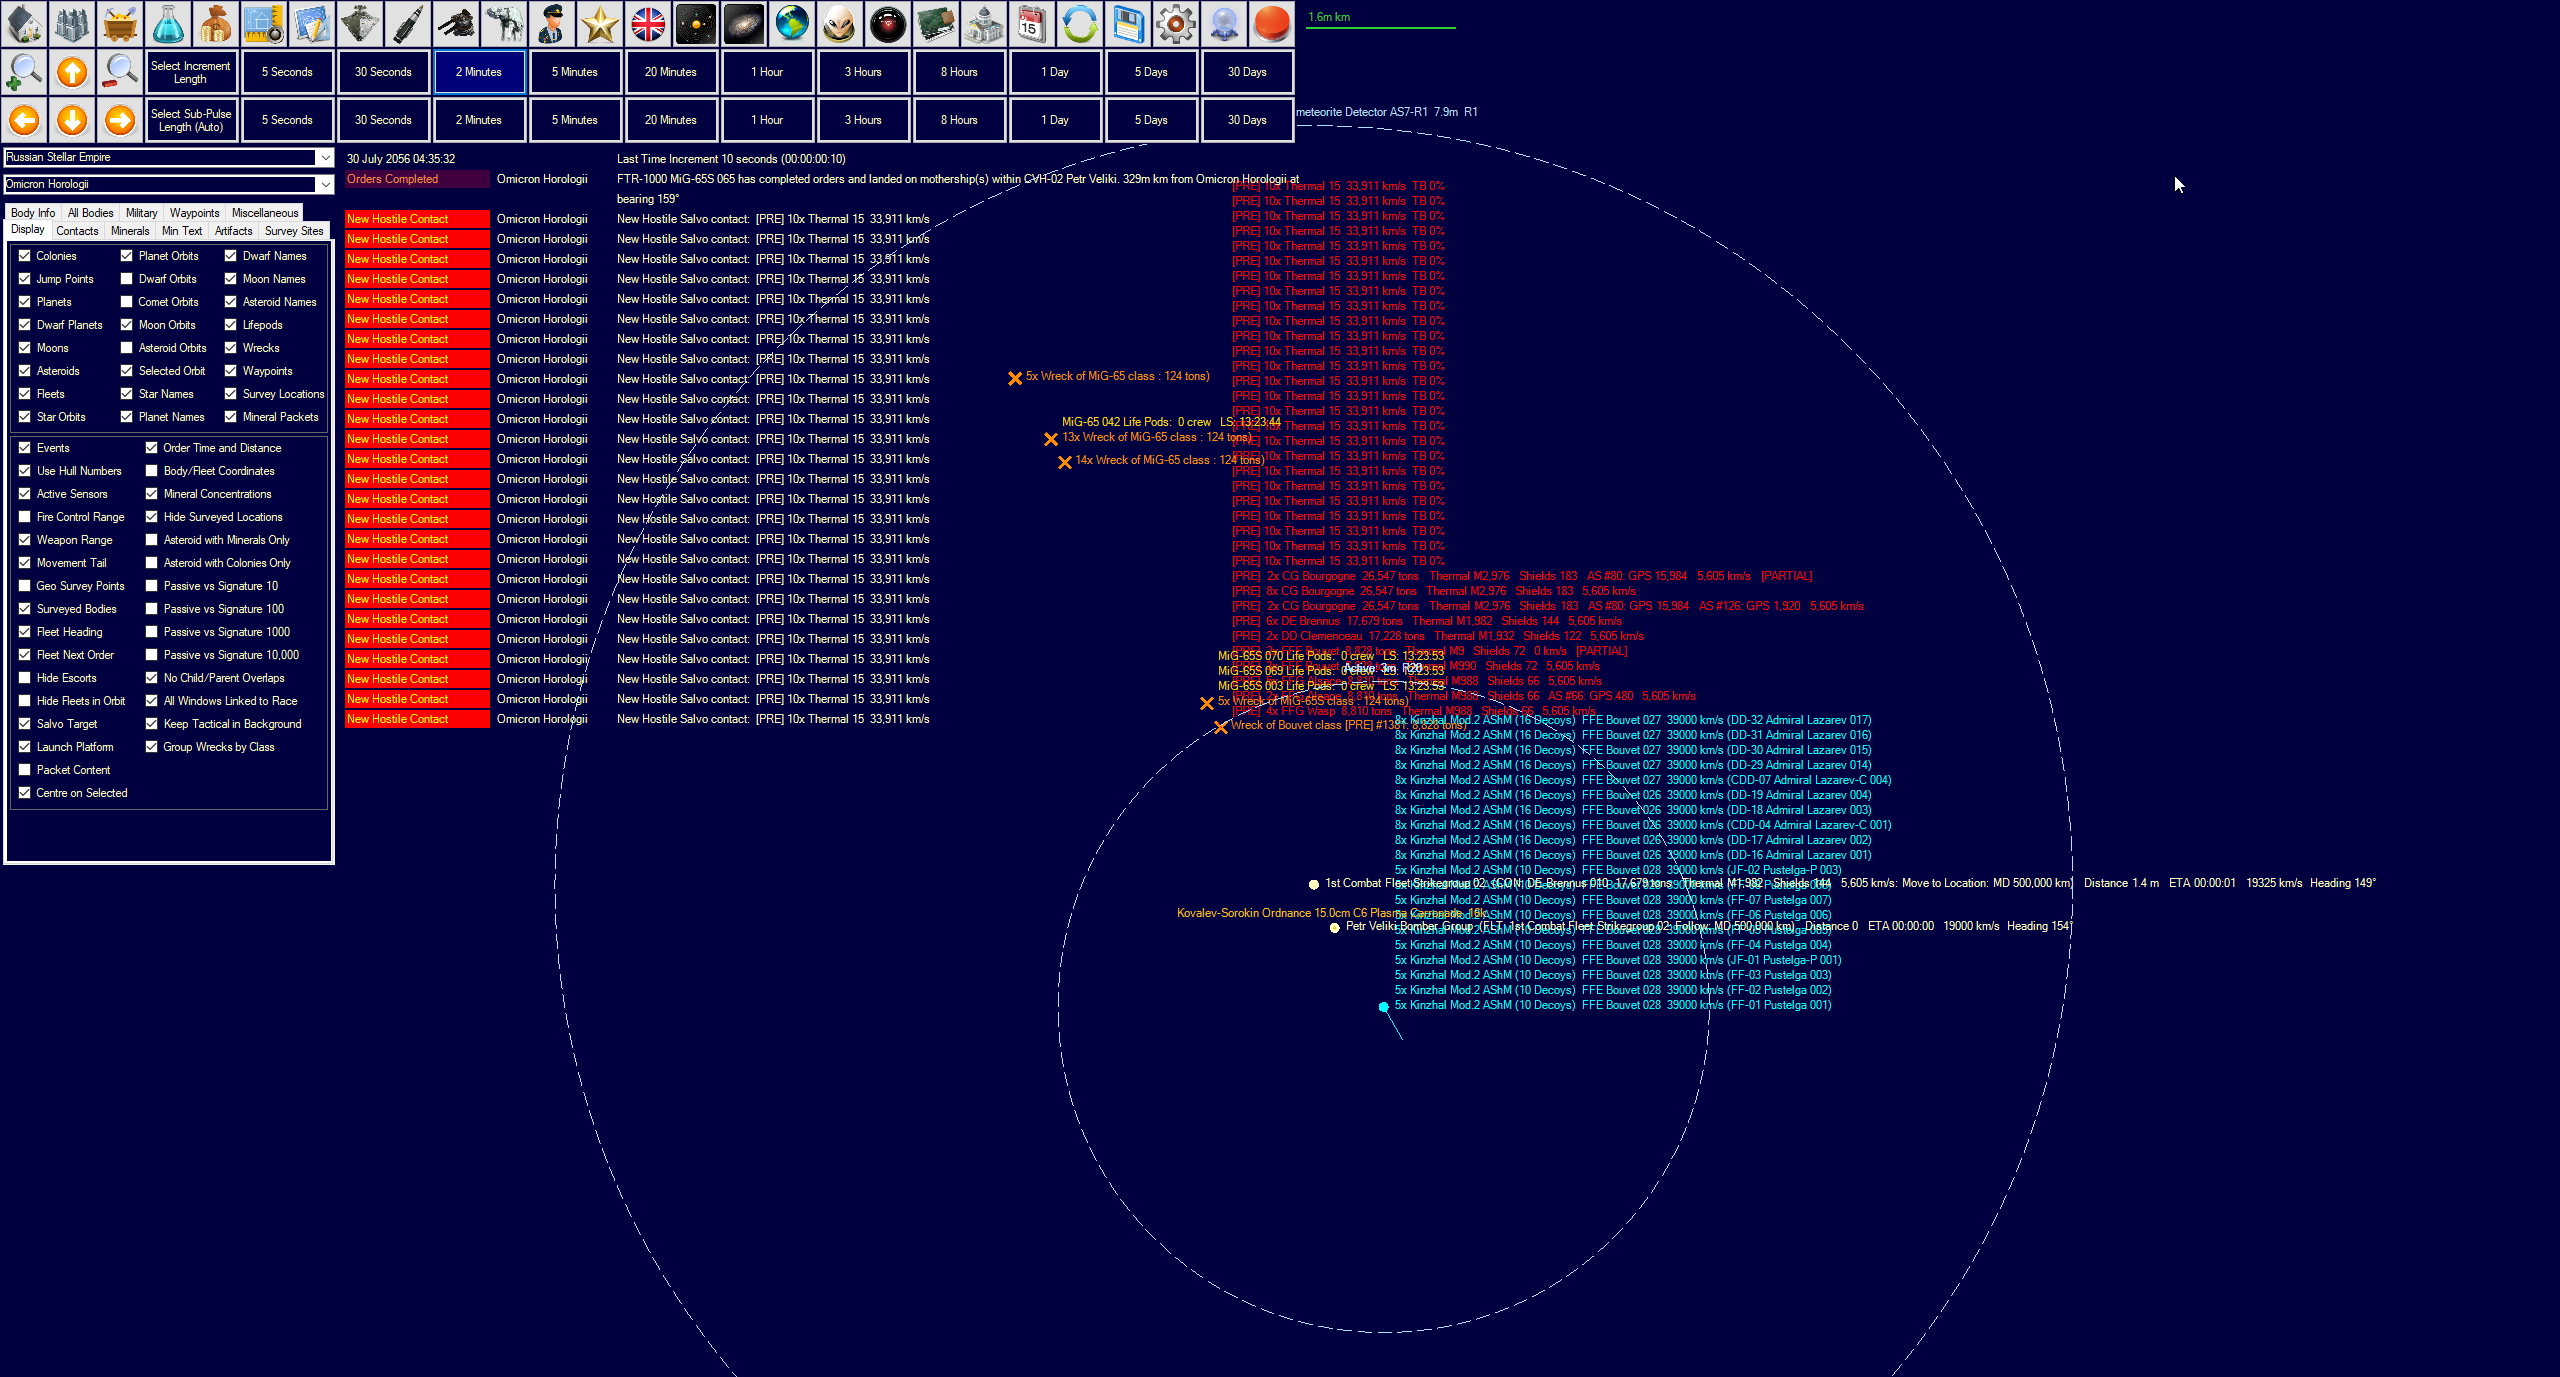Image resolution: width=2560 pixels, height=1377 pixels.
Task: Open the Waypoints tab
Action: click(x=194, y=213)
